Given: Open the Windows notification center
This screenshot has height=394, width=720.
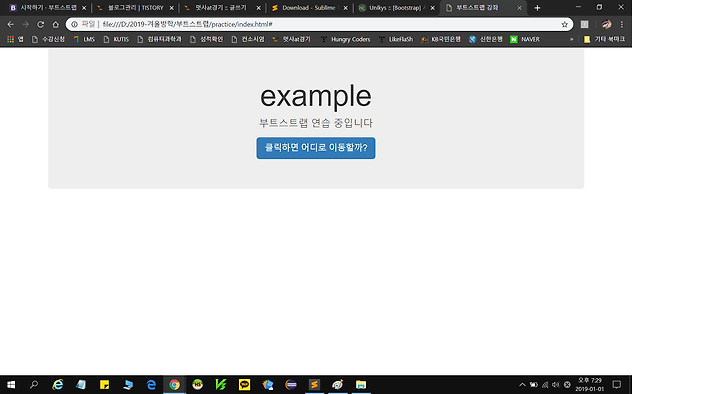Looking at the screenshot, I should [x=617, y=384].
